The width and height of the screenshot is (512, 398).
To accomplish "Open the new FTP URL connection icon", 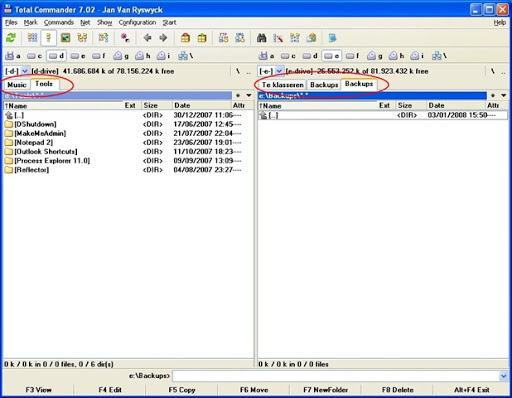I will (x=240, y=38).
